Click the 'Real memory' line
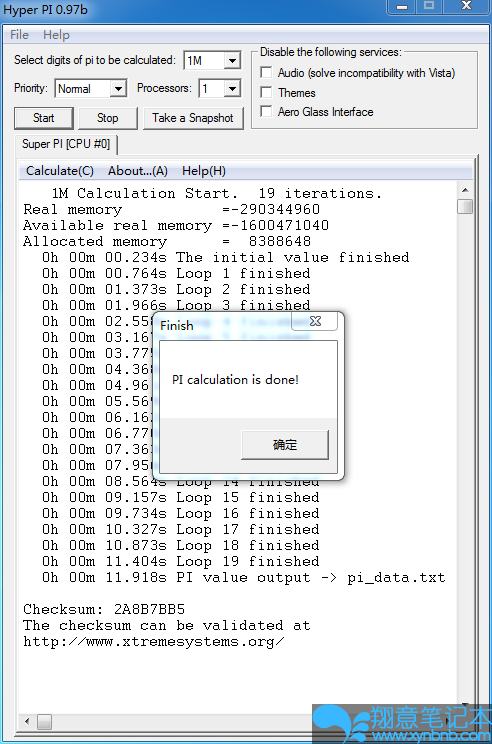492x744 pixels. pos(171,209)
